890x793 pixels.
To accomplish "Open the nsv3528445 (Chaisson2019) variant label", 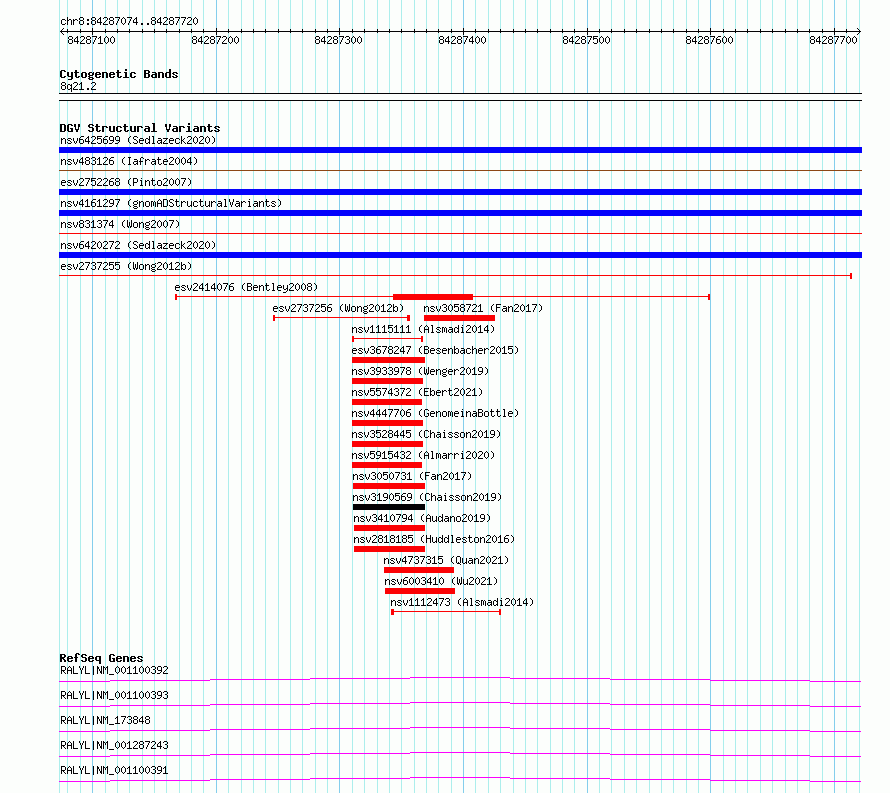I will [426, 434].
